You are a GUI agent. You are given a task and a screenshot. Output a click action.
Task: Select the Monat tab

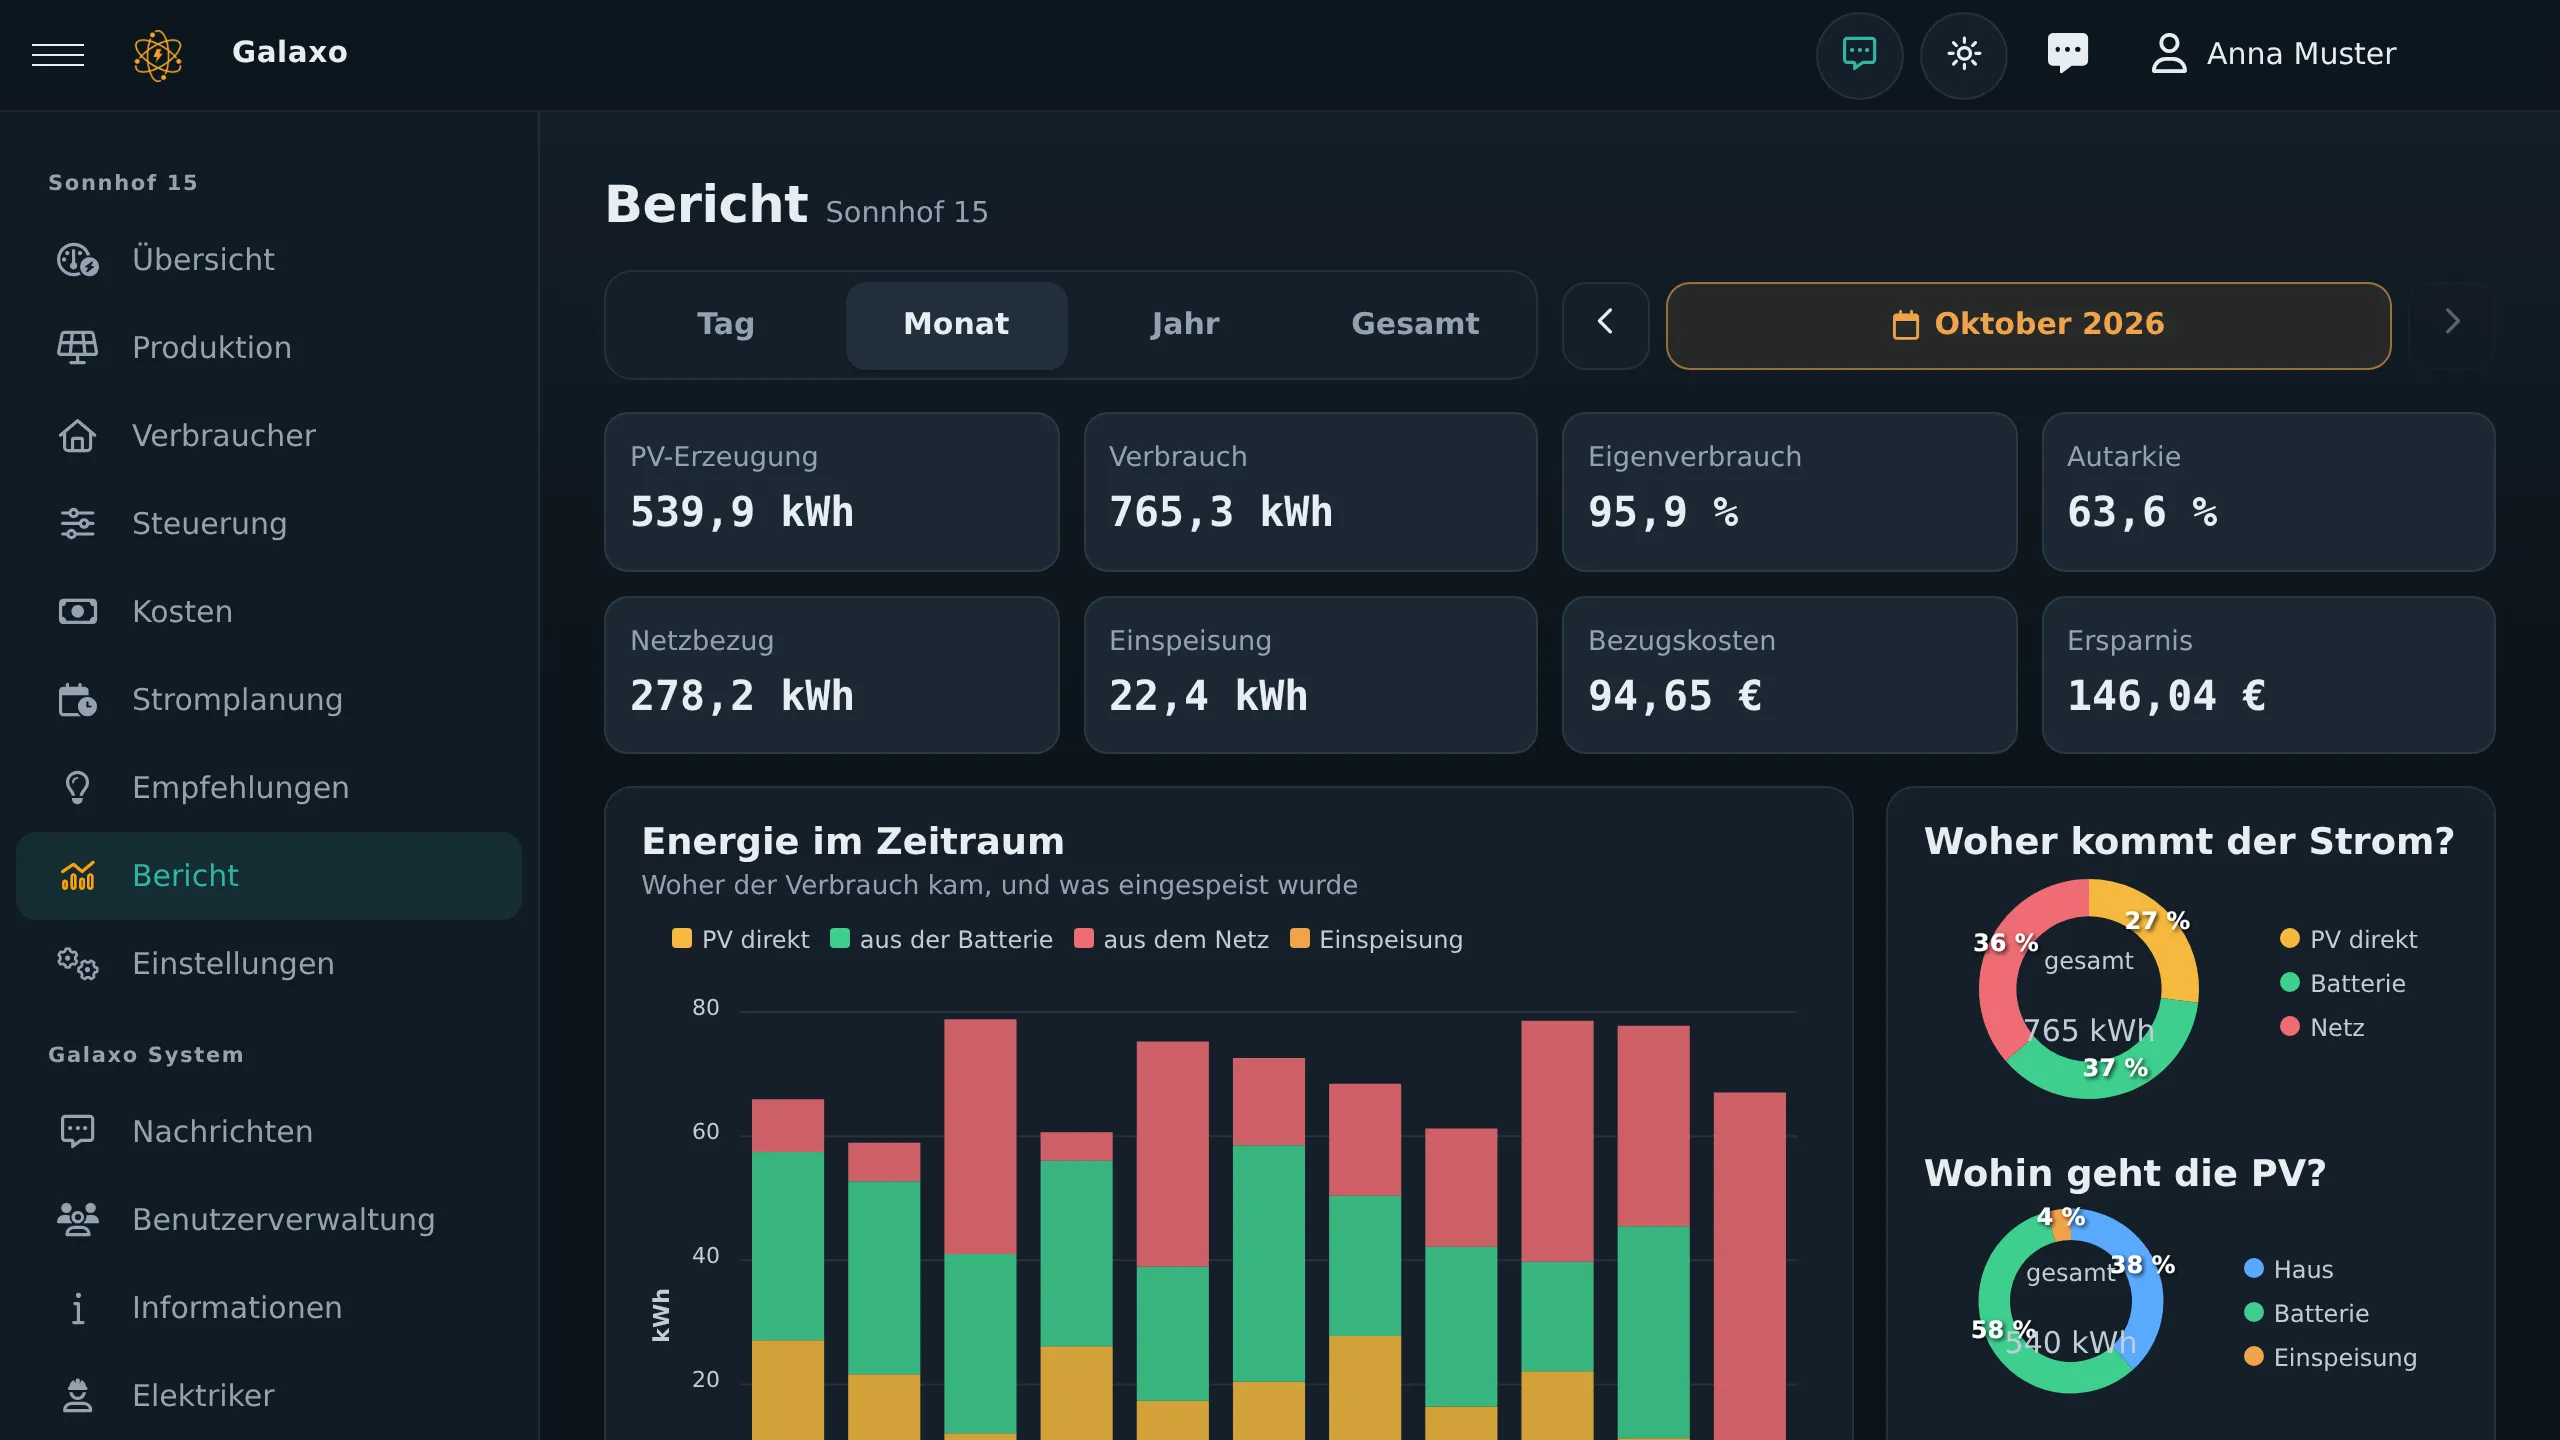[956, 325]
